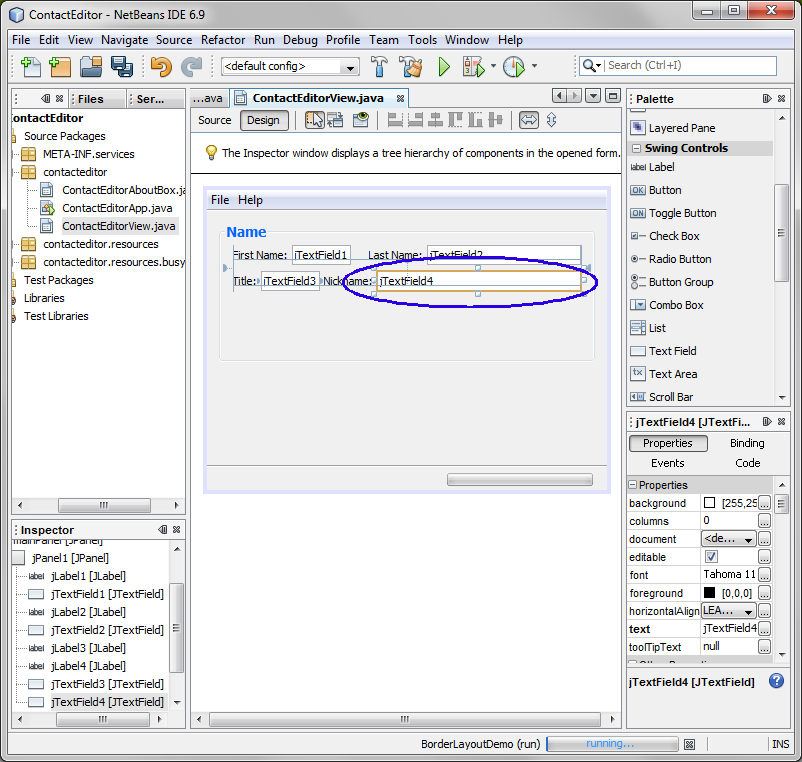The image size is (802, 762).
Task: Click the Open Project folder icon
Action: pos(91,66)
